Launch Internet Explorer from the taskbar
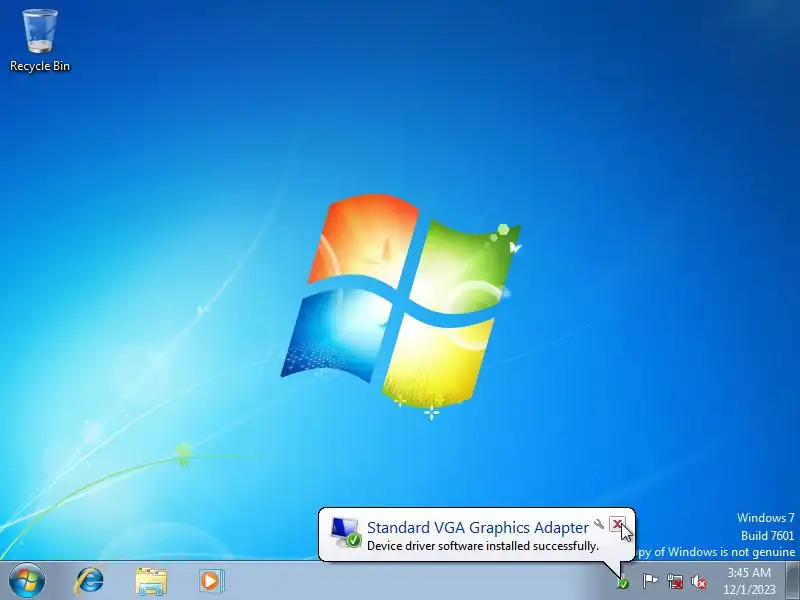The image size is (800, 600). coord(89,581)
